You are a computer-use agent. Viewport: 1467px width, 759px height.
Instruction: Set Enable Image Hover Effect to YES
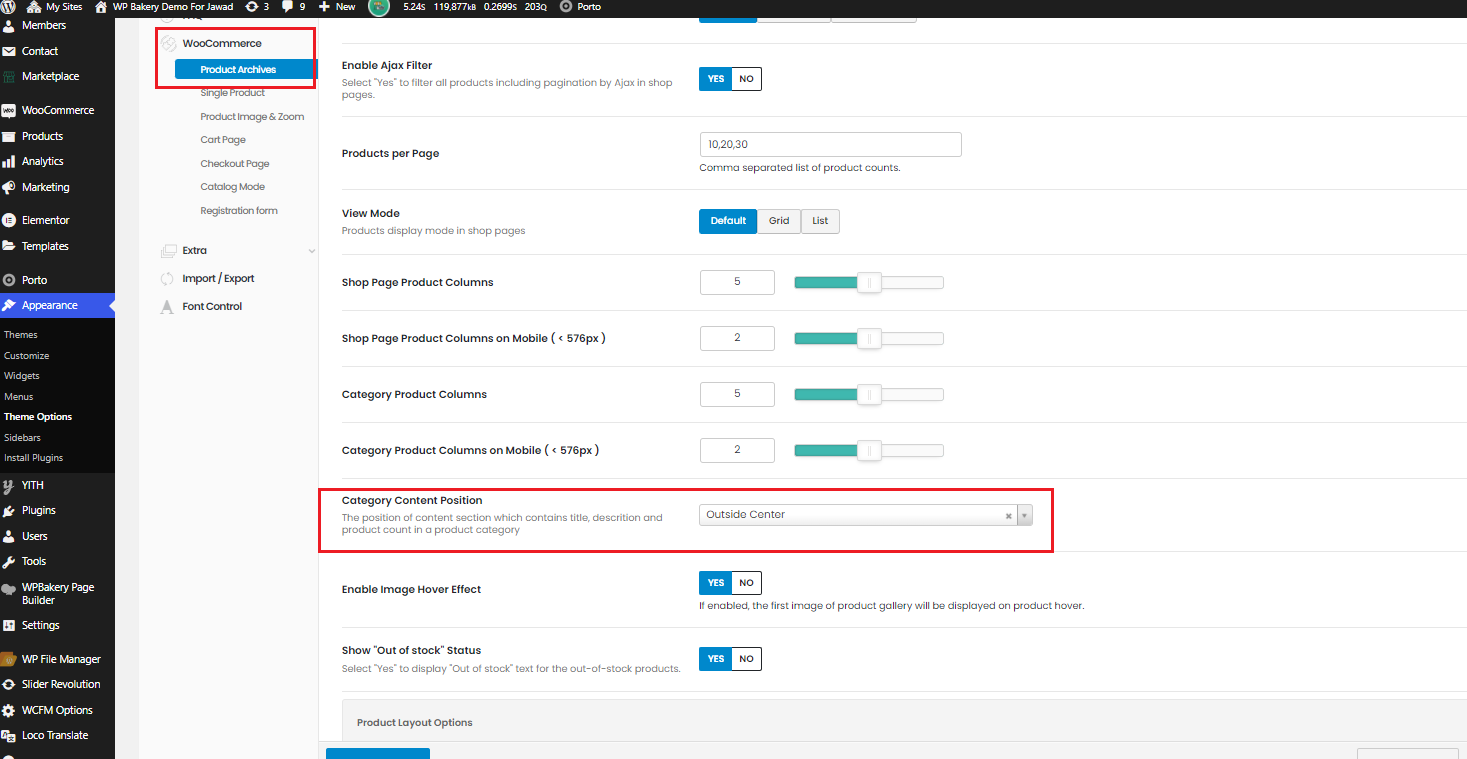[x=715, y=582]
